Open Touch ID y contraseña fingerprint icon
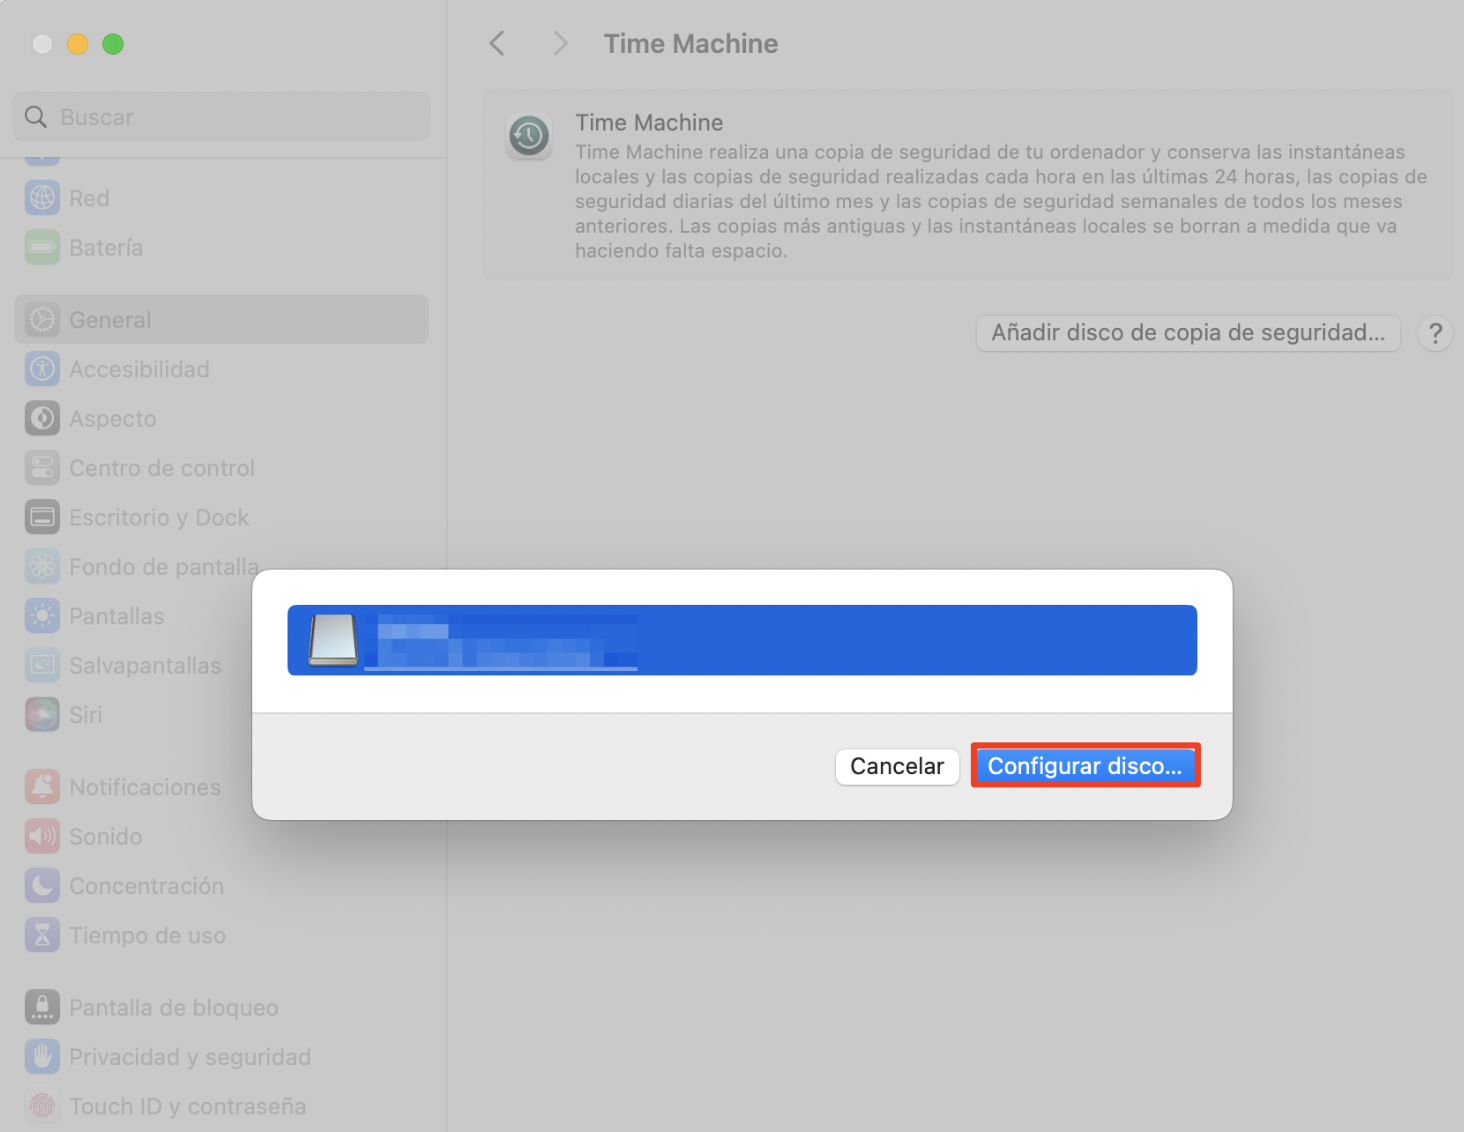The width and height of the screenshot is (1464, 1132). 42,1106
